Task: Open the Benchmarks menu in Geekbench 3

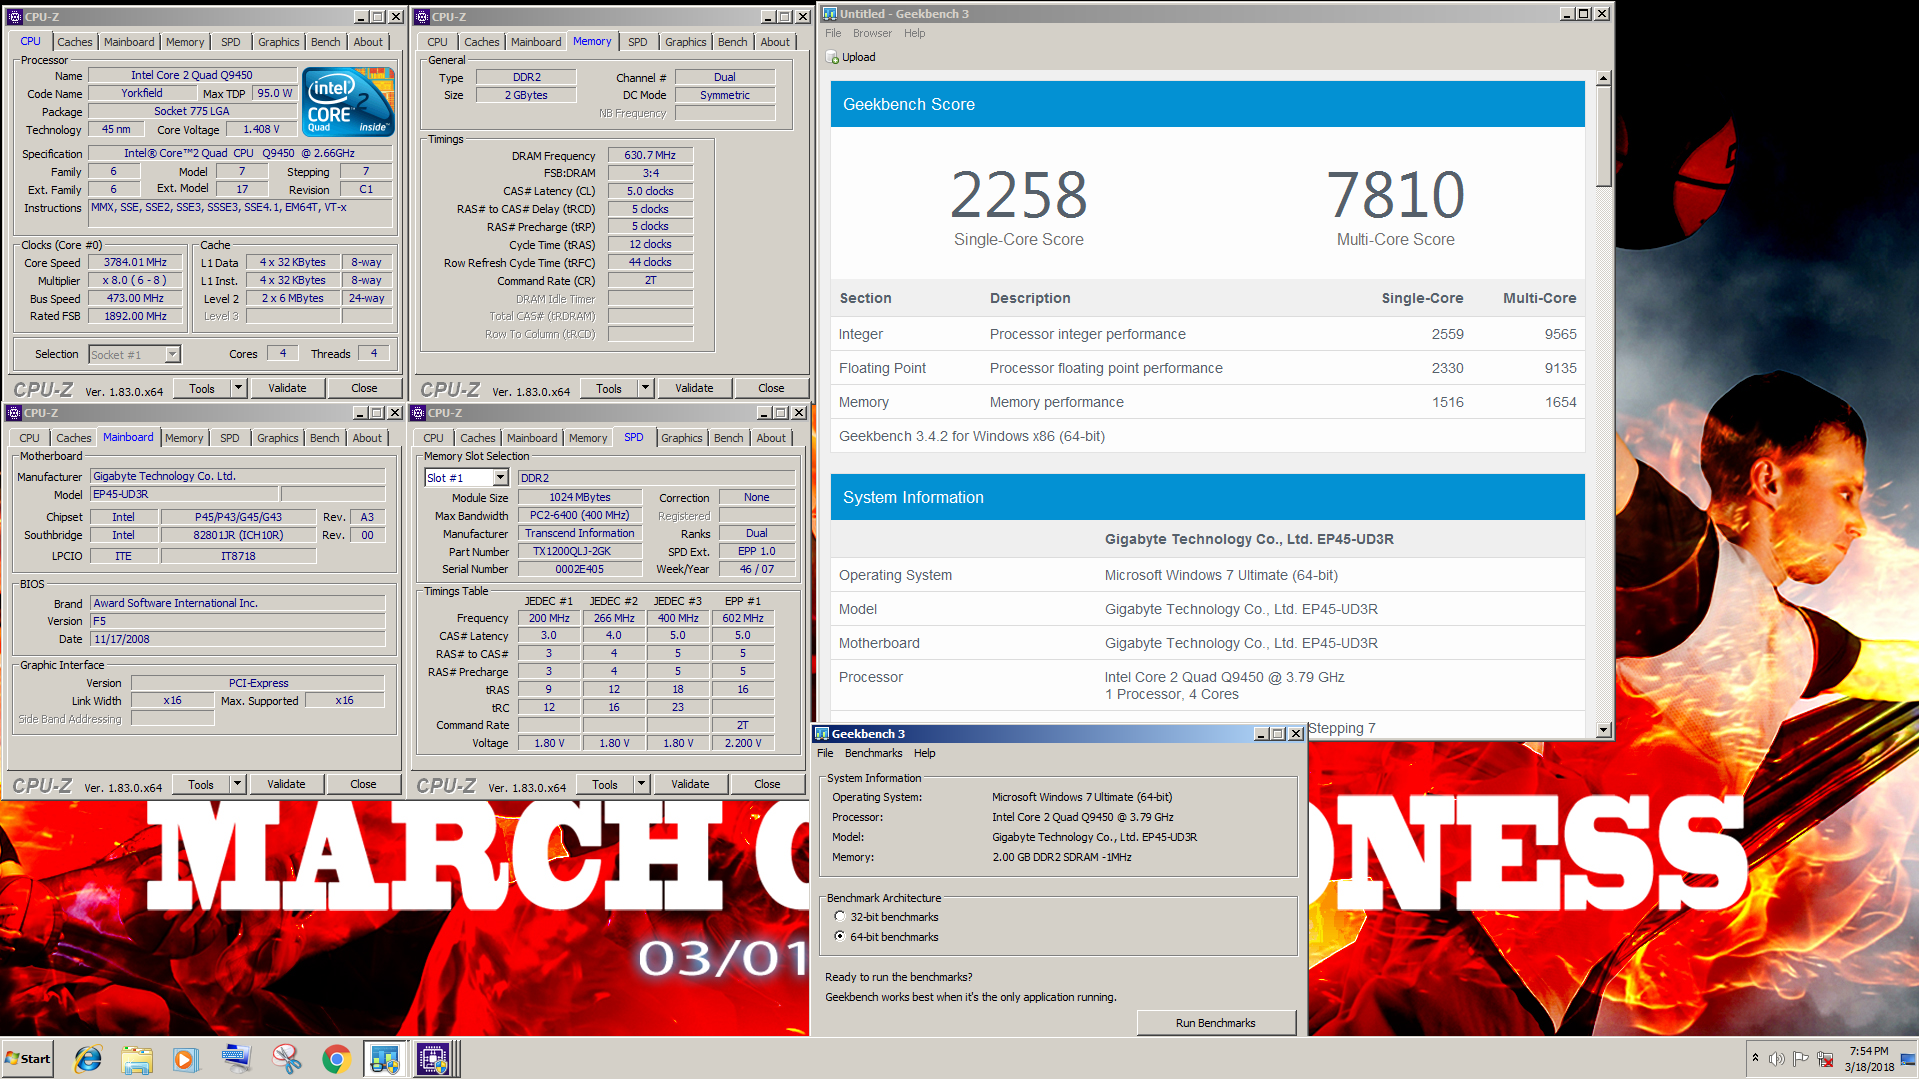Action: pyautogui.click(x=873, y=753)
